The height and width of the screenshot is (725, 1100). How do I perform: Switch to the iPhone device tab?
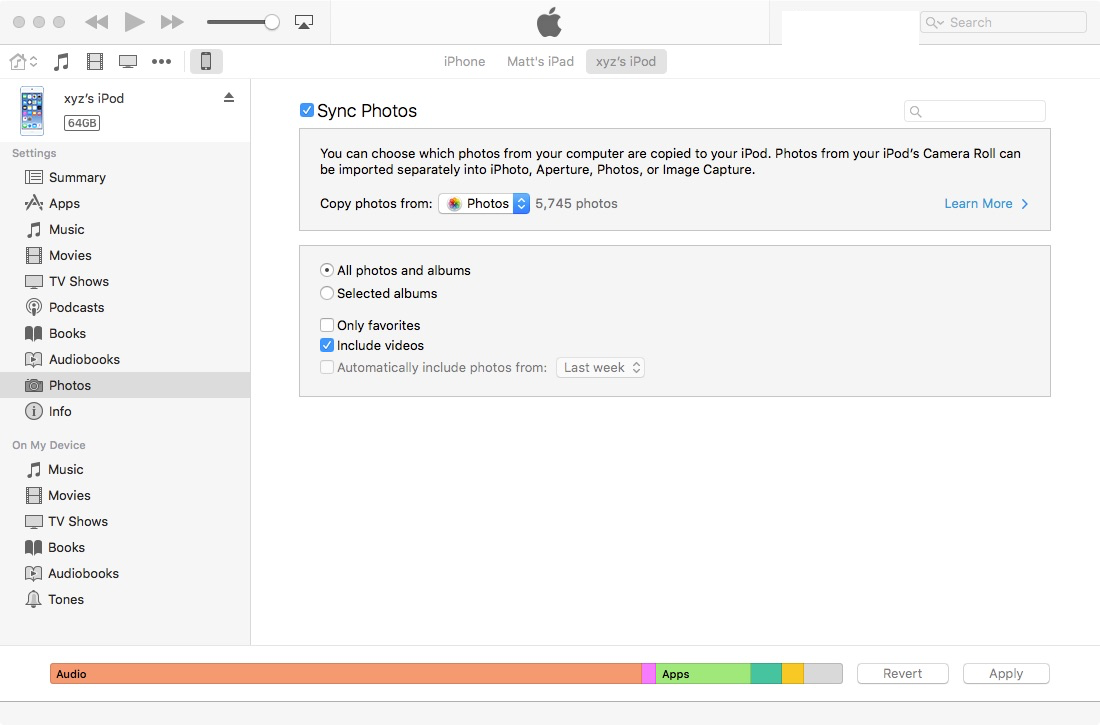pos(464,62)
